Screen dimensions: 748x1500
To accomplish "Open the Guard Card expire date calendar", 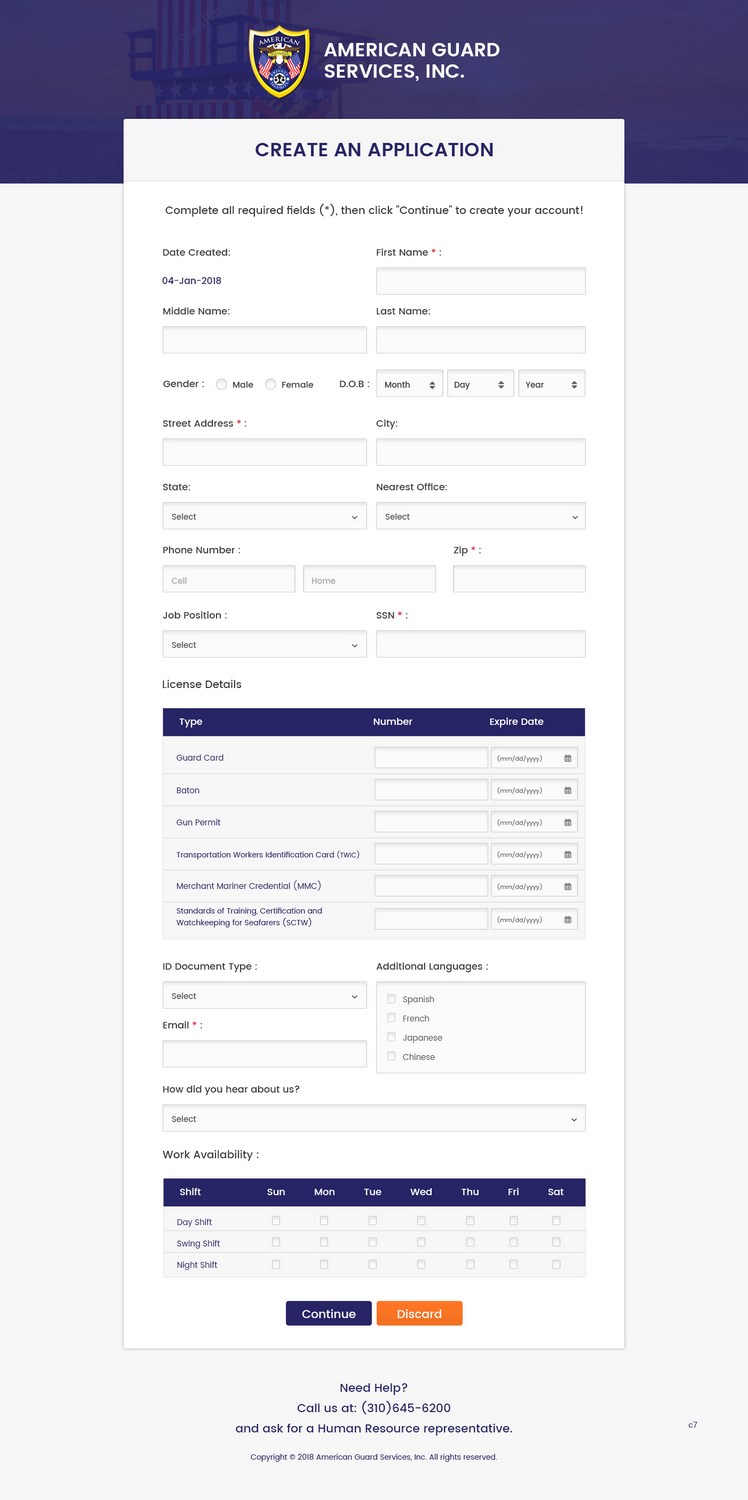I will click(570, 757).
